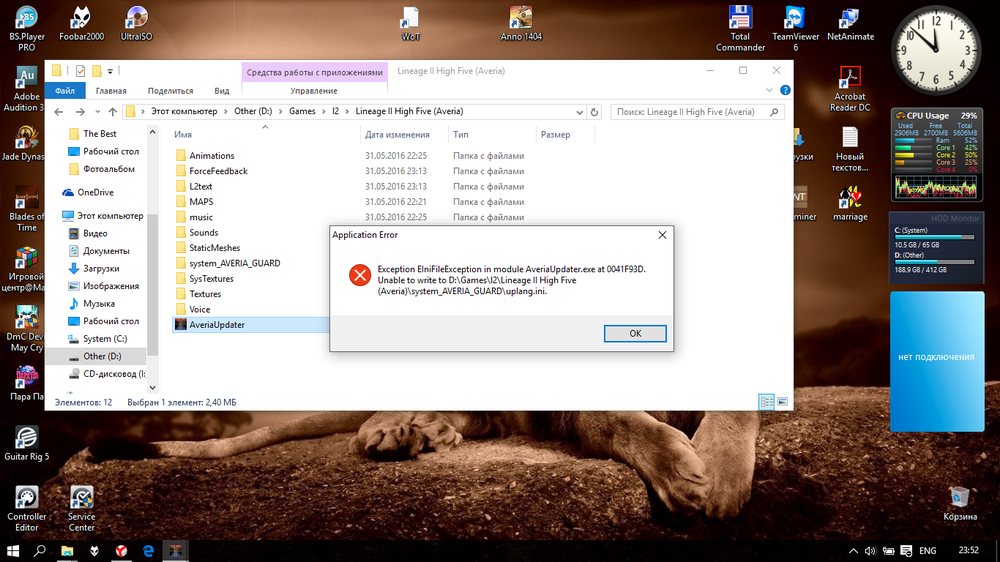Switch to large icons view in status bar

click(x=783, y=402)
